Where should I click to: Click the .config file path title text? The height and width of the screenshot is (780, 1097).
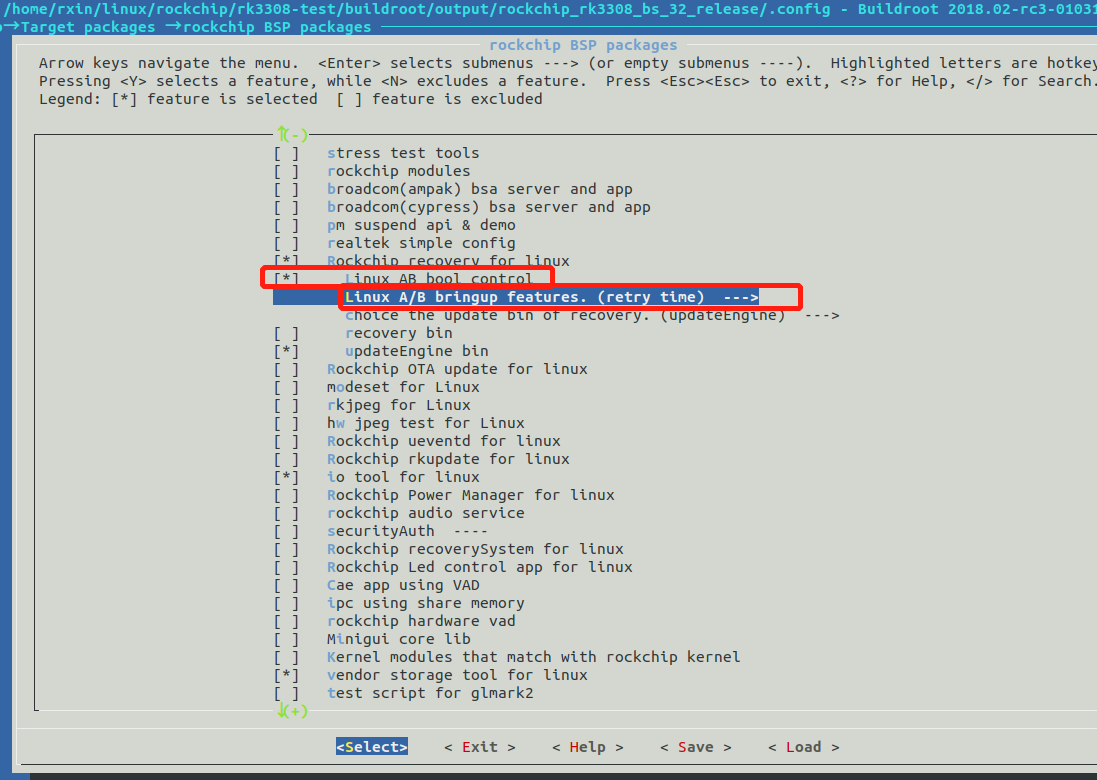pyautogui.click(x=417, y=10)
